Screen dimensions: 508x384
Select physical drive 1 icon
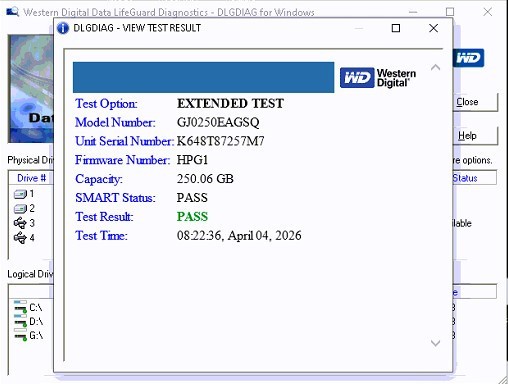click(x=20, y=194)
